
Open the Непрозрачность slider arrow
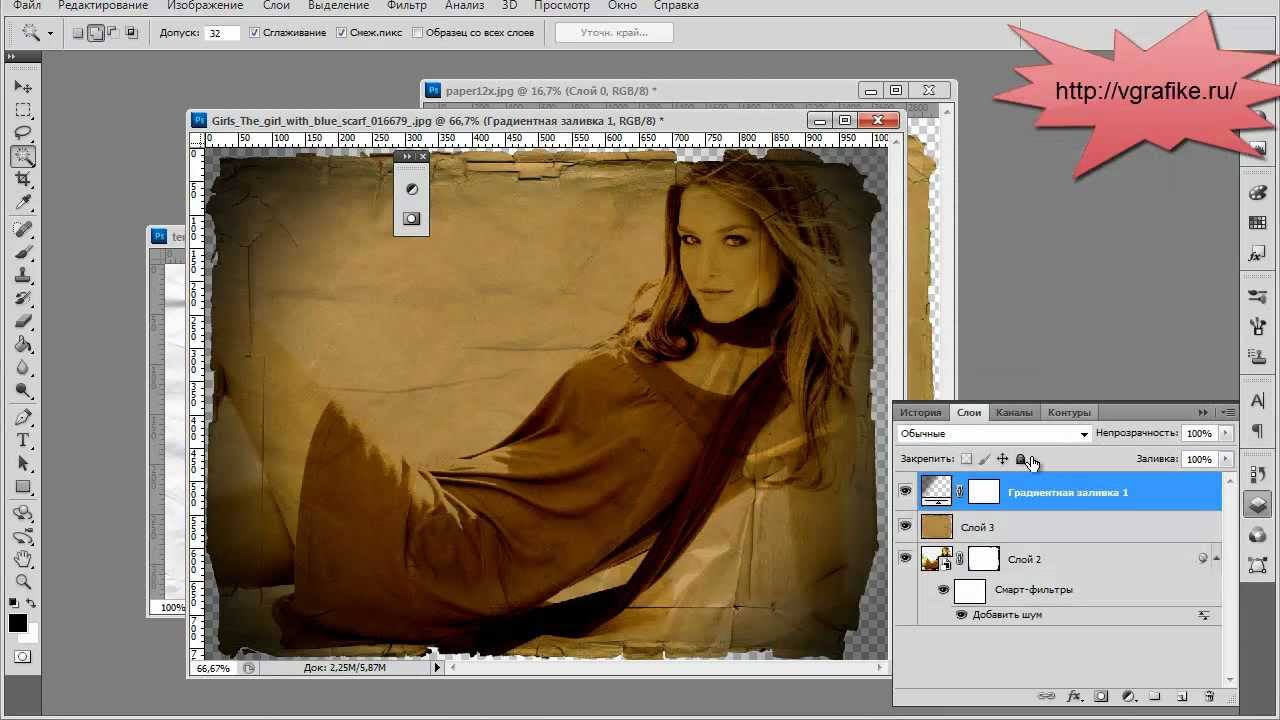1226,434
